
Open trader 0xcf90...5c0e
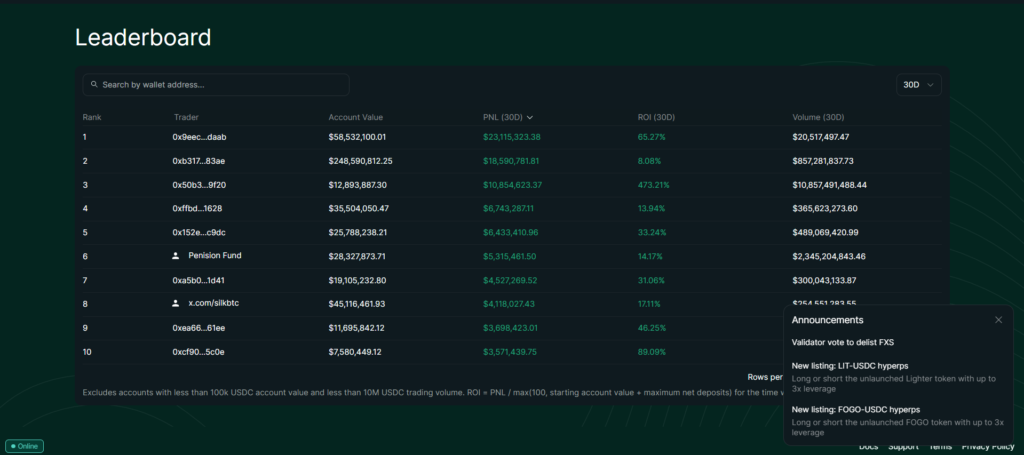(198, 352)
